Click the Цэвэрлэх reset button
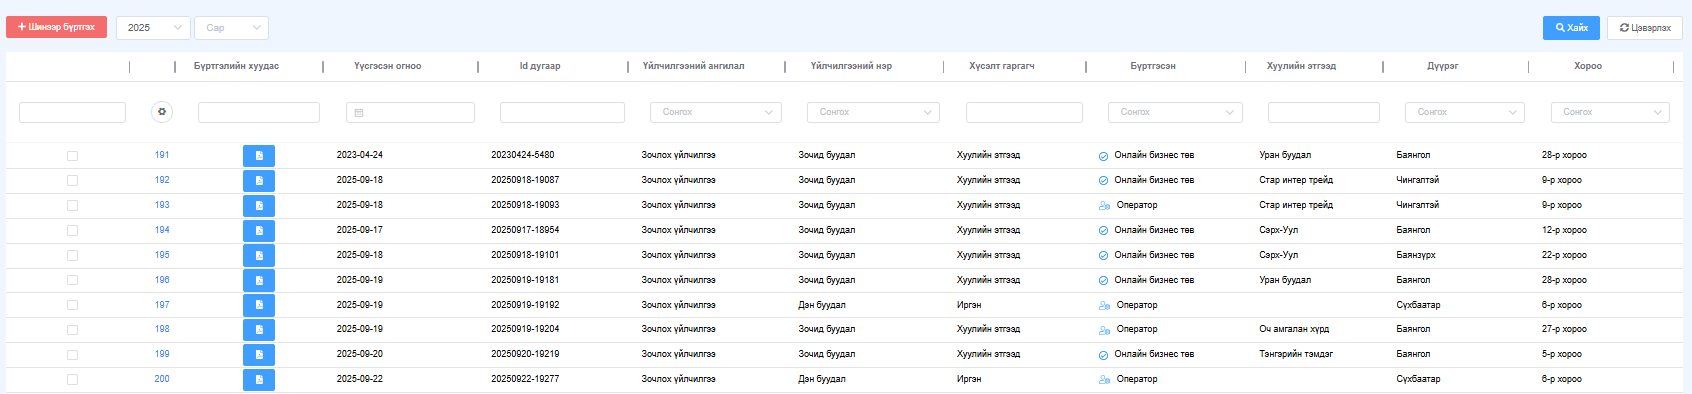 tap(1645, 28)
